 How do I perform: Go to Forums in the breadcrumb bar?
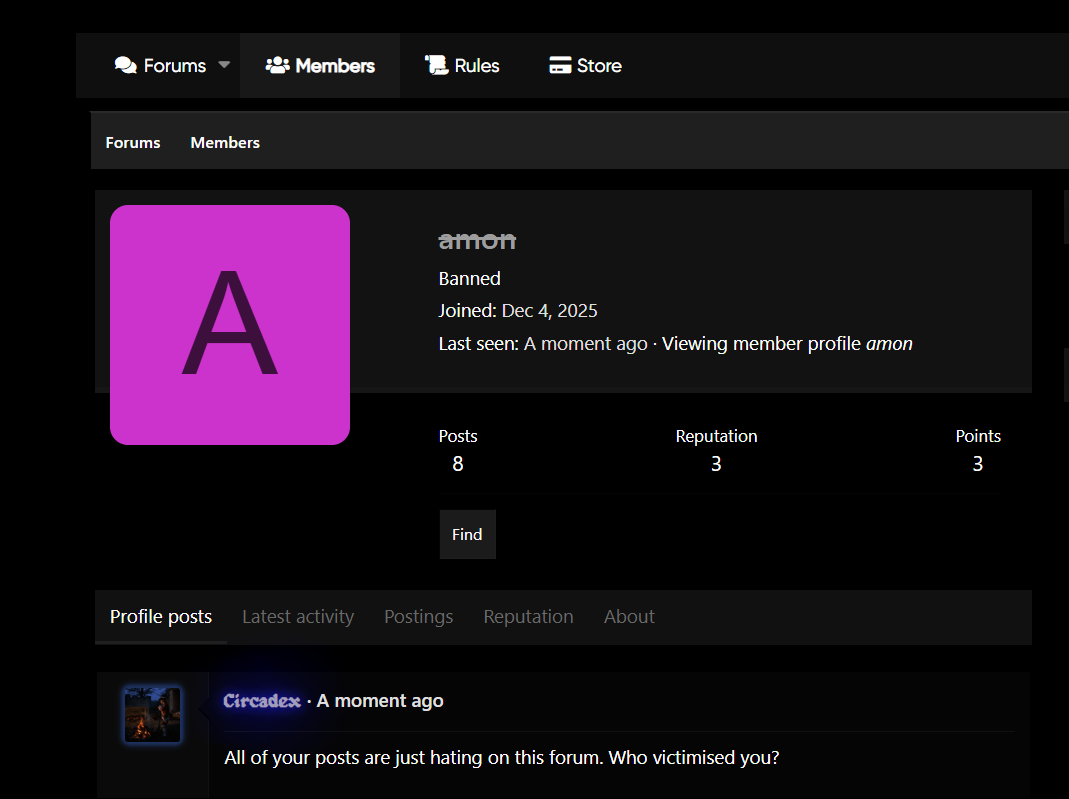pos(133,143)
